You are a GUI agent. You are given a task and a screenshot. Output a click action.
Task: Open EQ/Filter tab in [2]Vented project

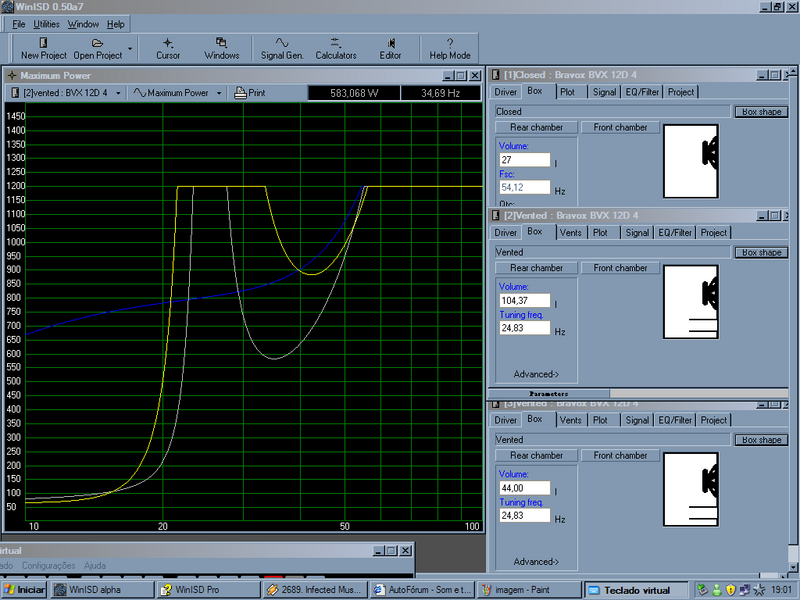675,233
